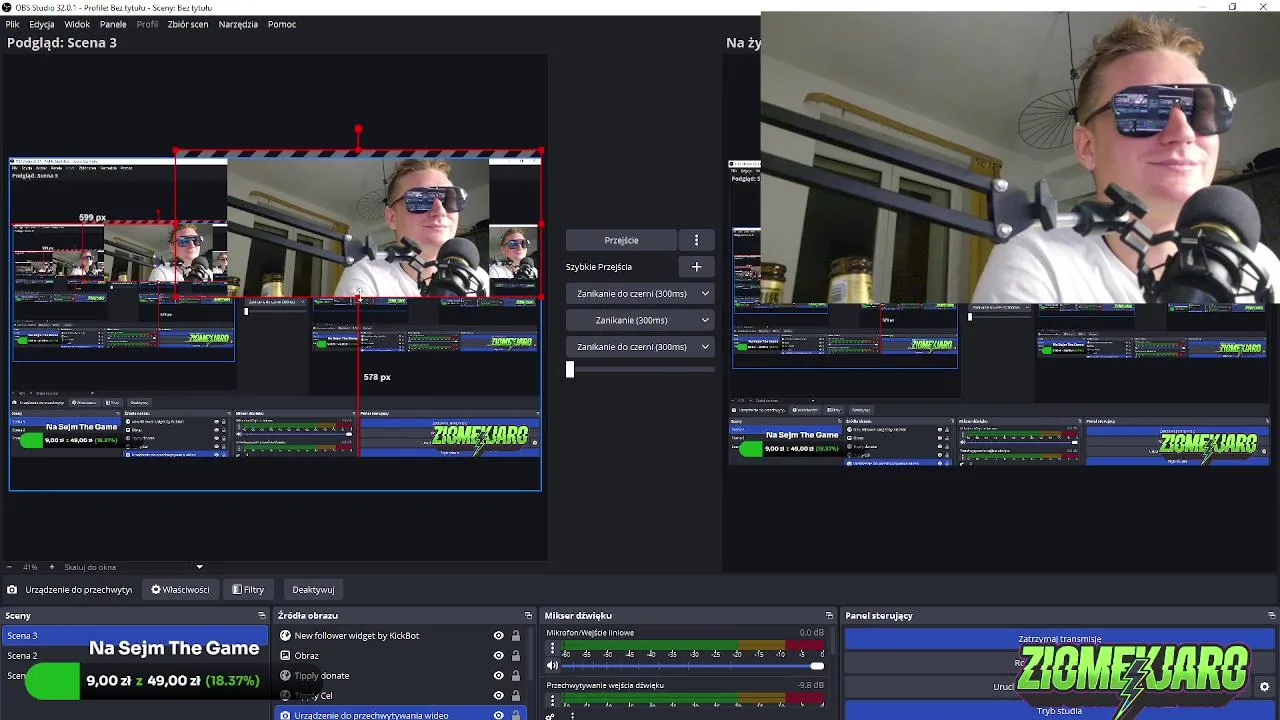Lock the New follower widget by KickBot source

point(516,636)
